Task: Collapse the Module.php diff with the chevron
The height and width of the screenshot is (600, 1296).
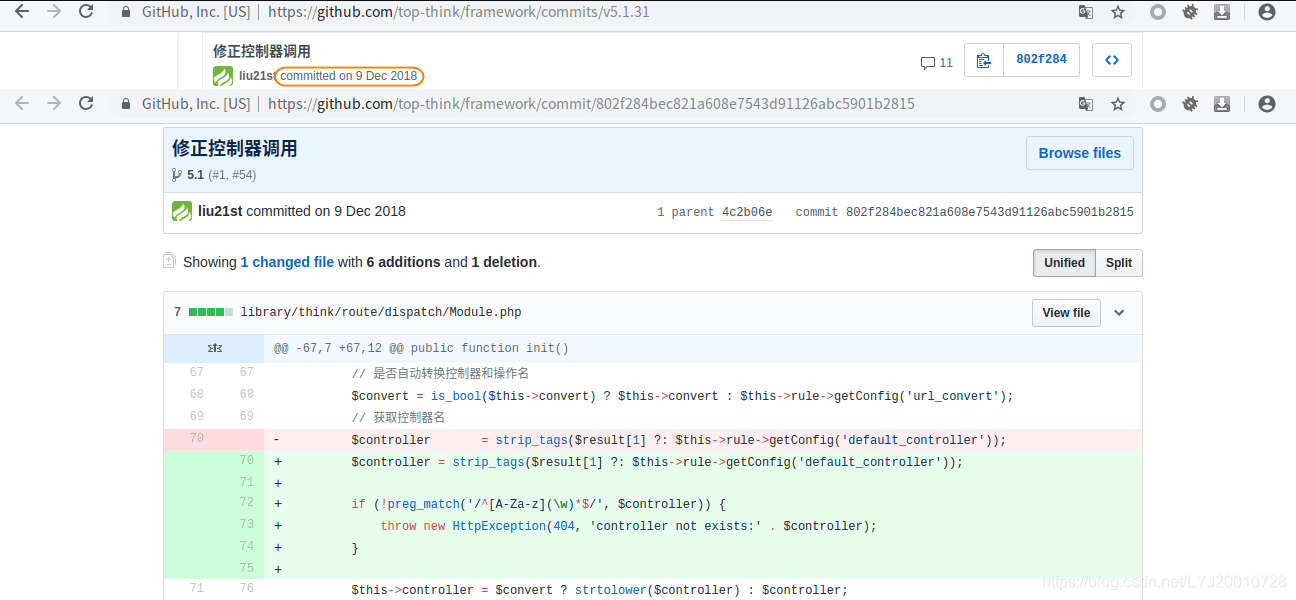Action: [1119, 313]
